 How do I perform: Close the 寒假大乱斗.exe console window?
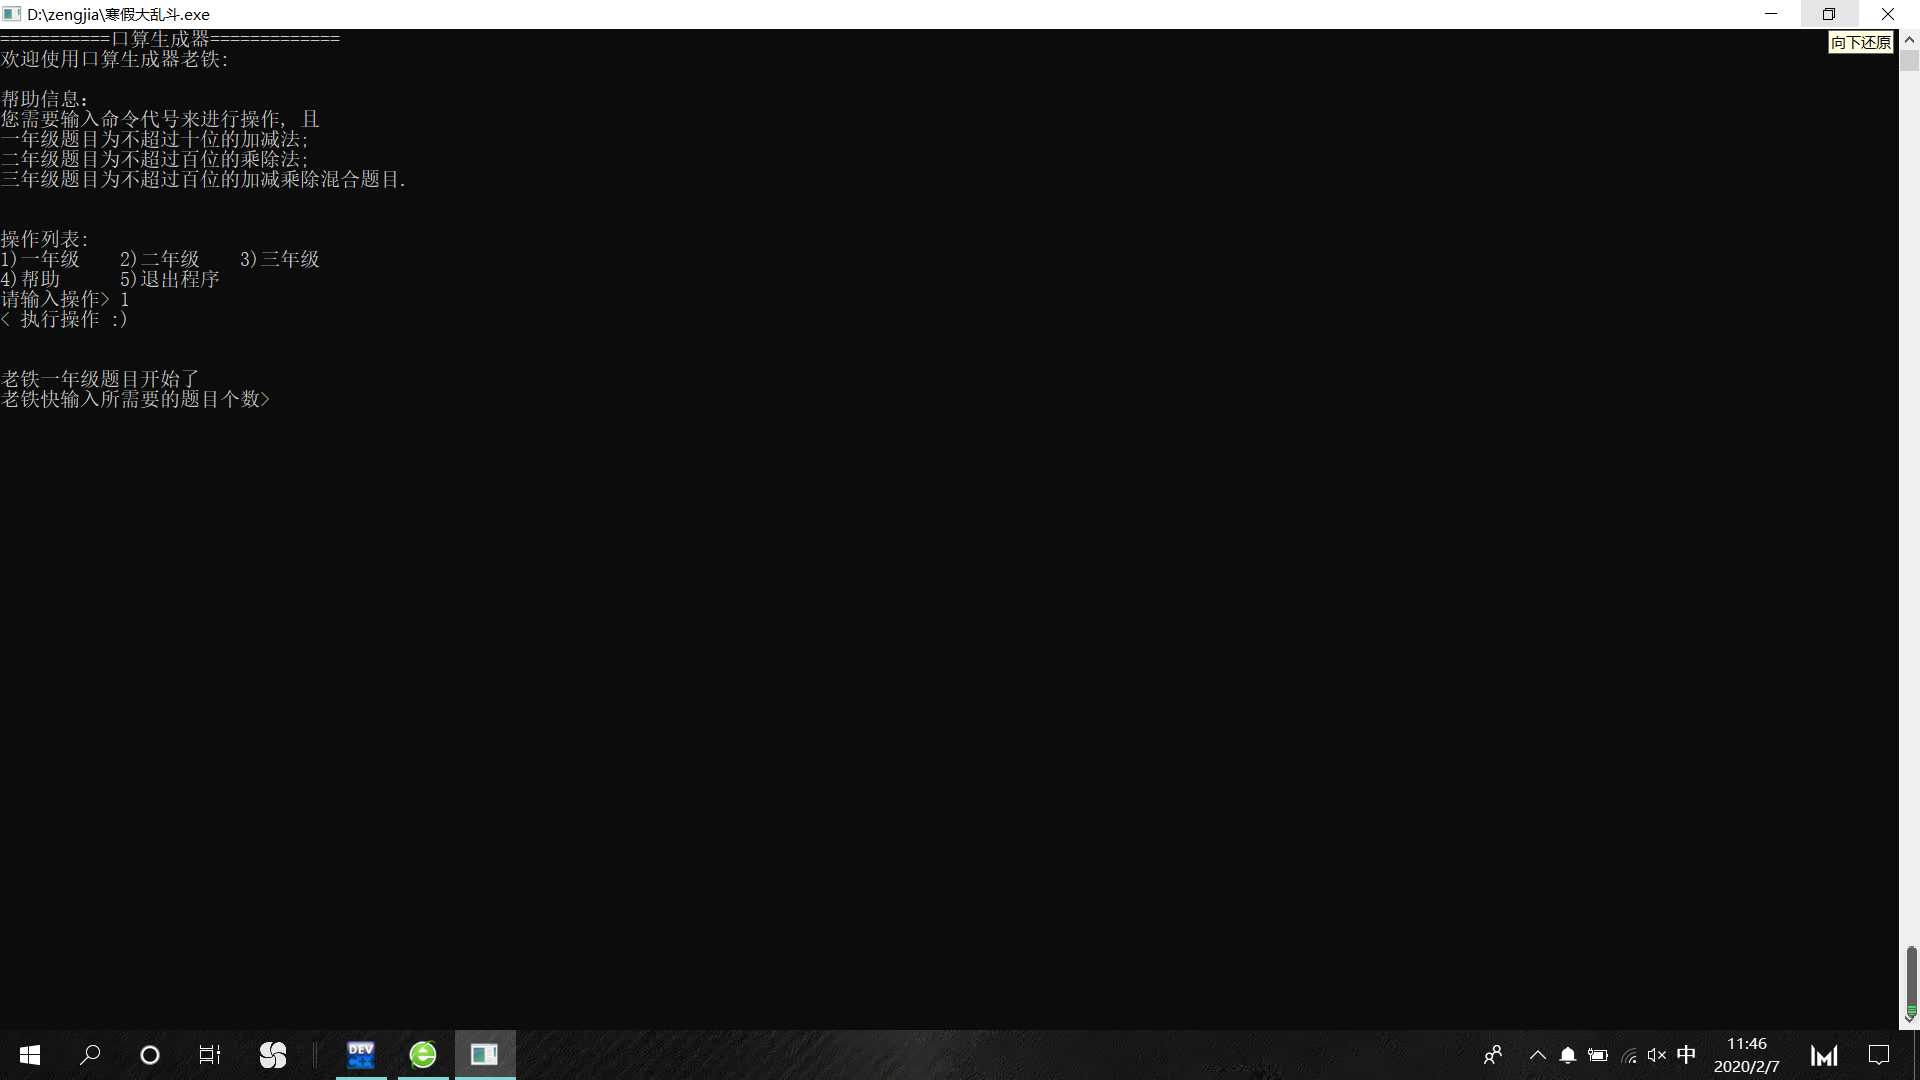[1888, 14]
